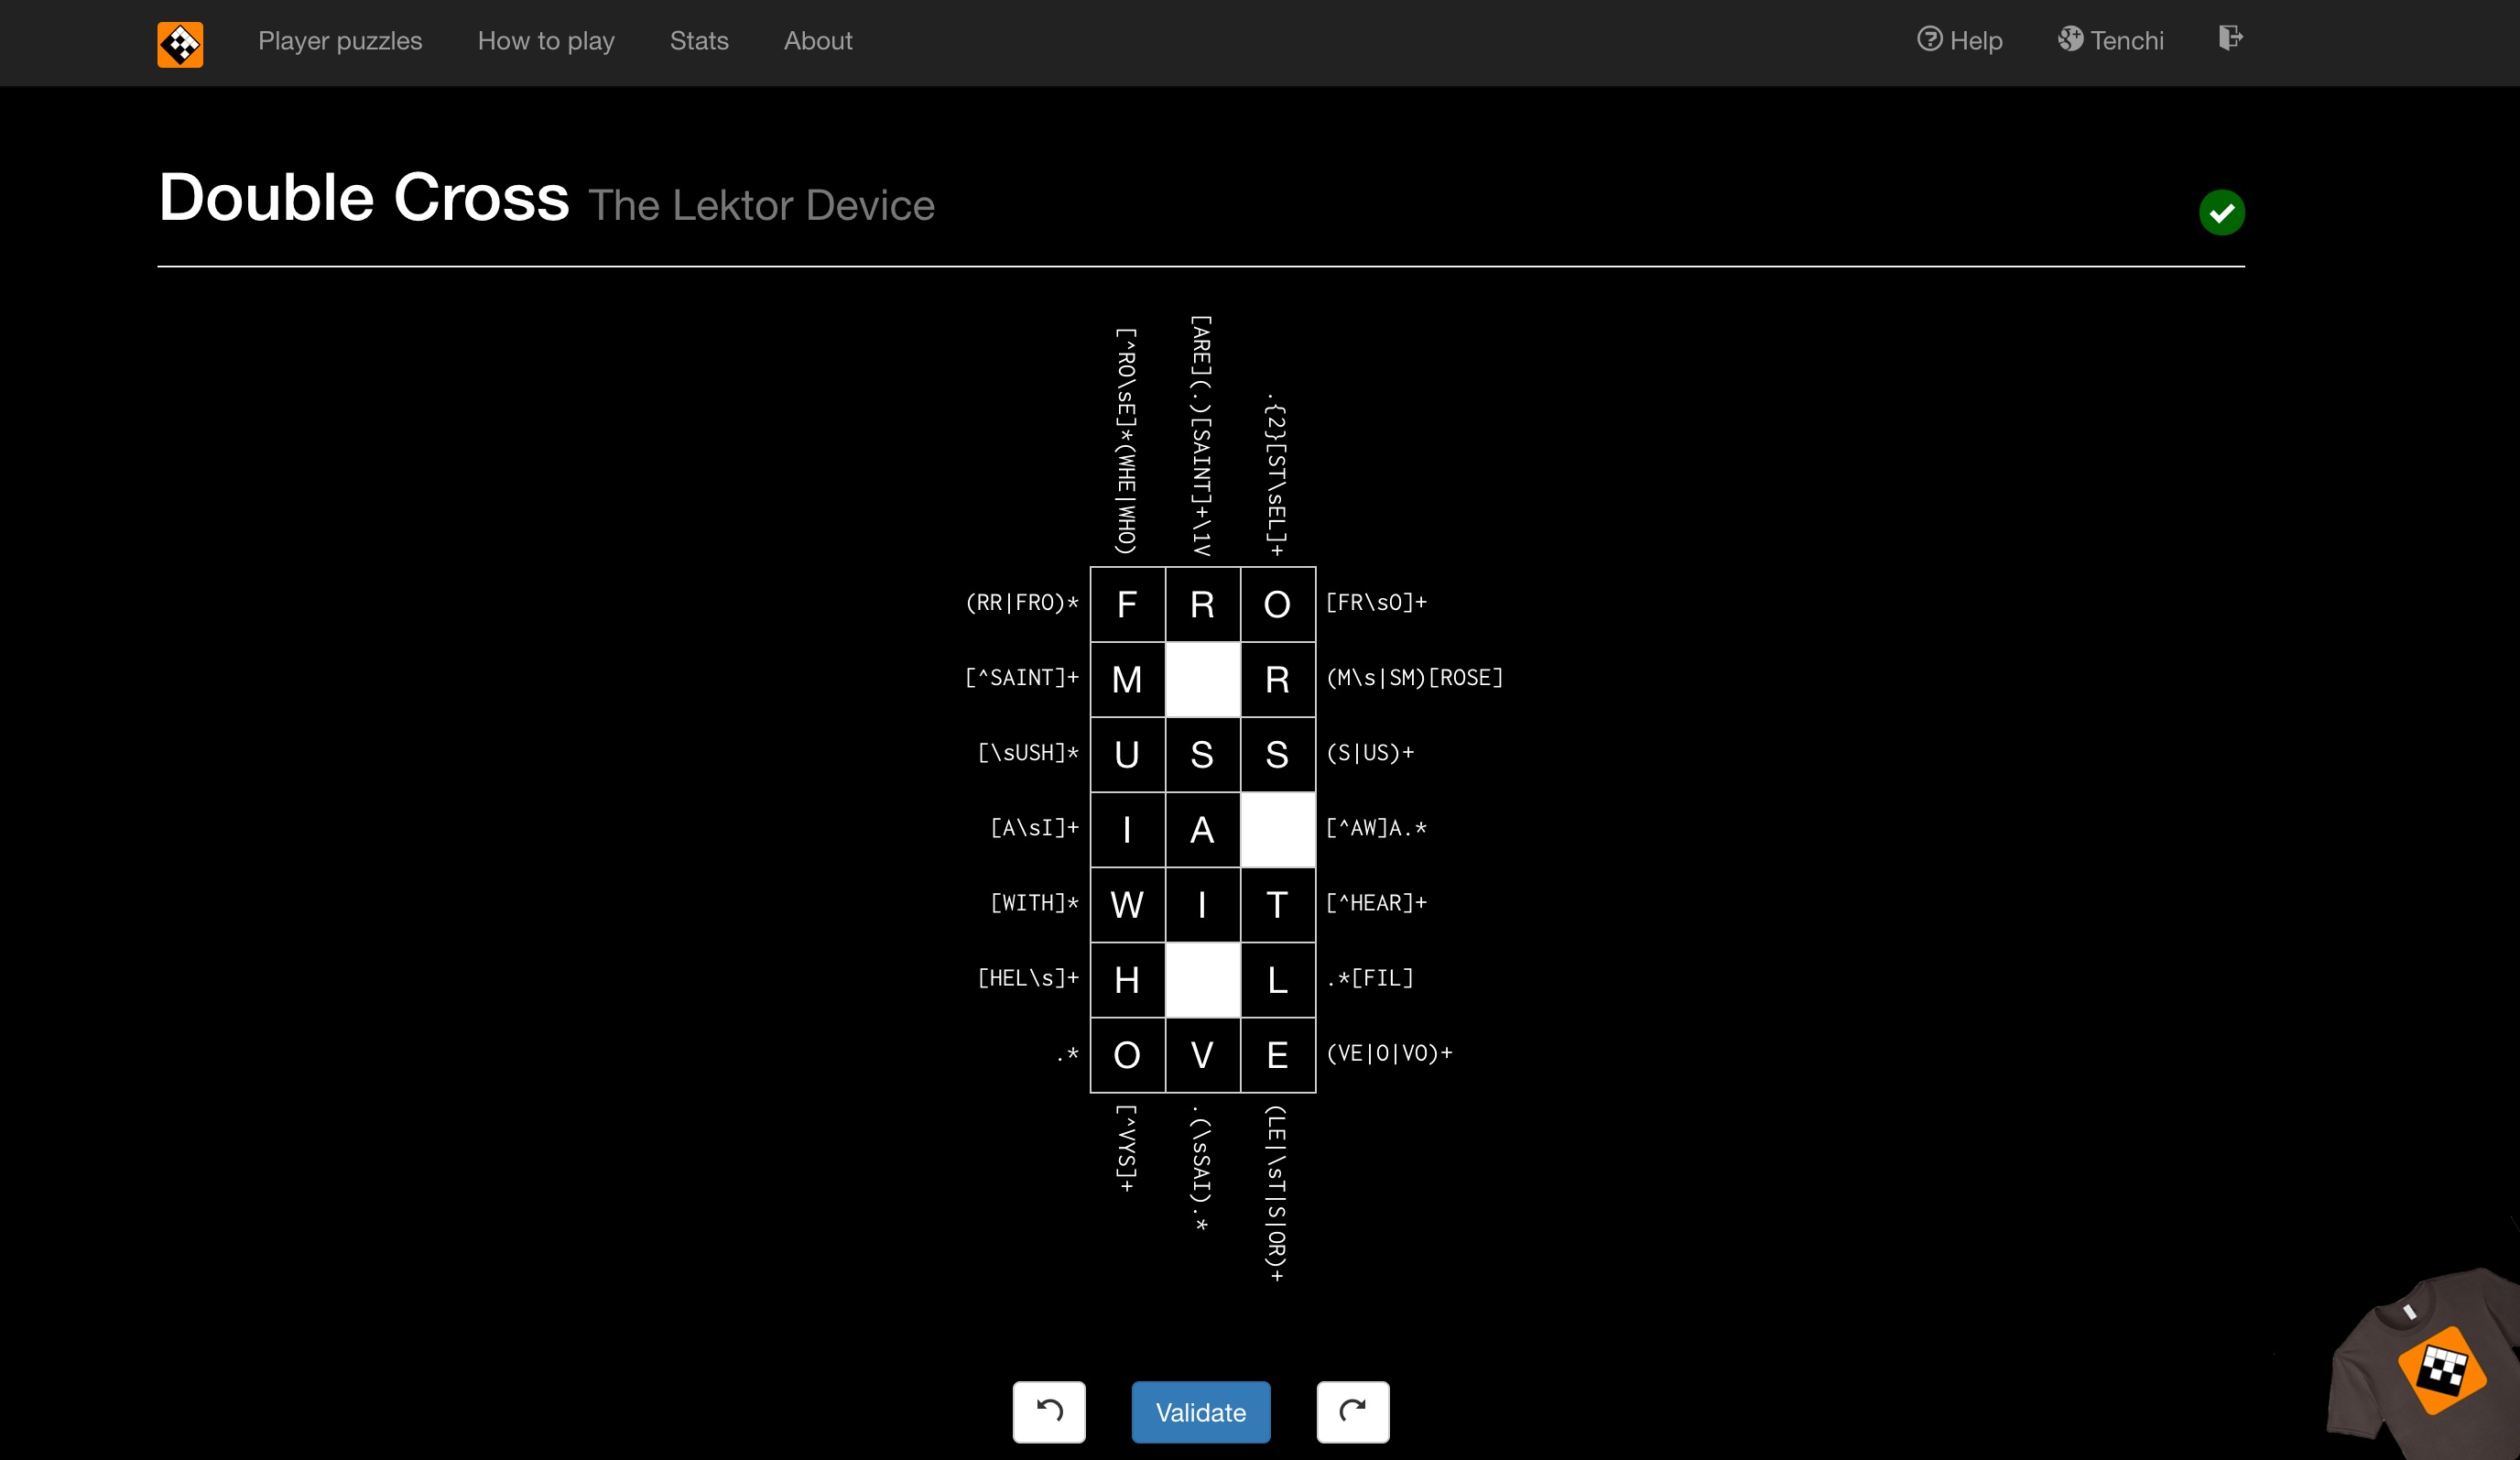
Task: Visit the About page
Action: pos(817,41)
